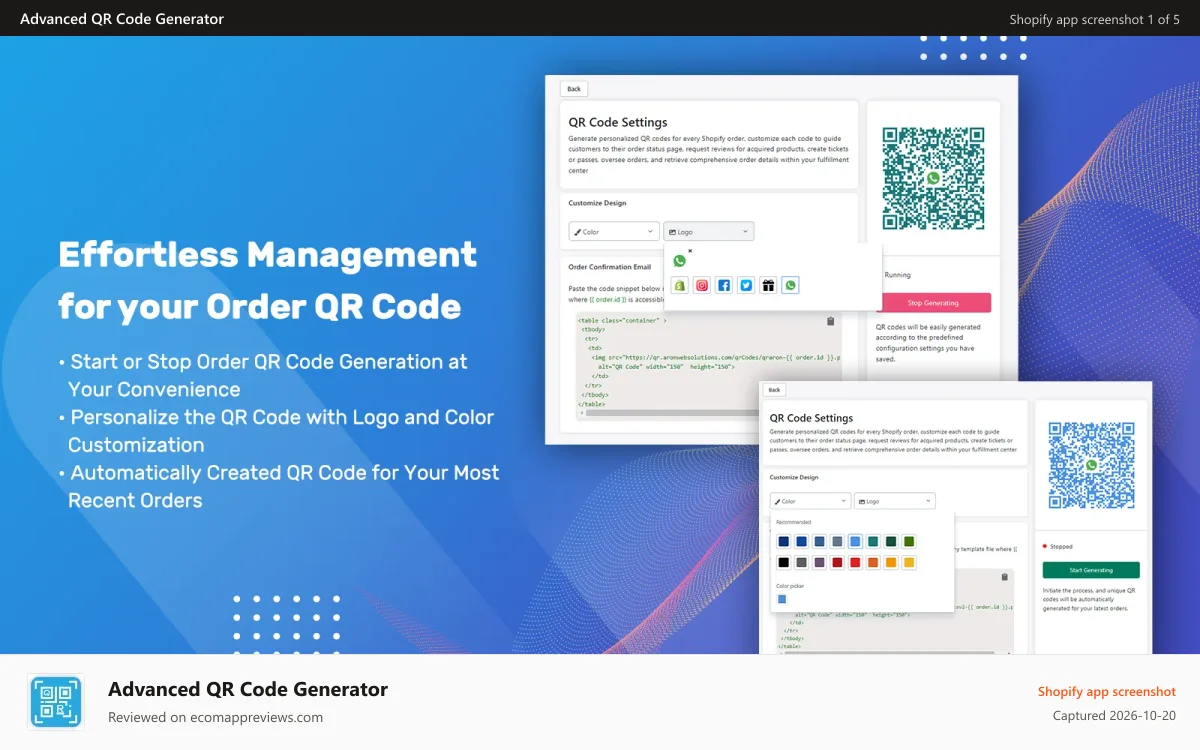Choose the Facebook logo option
Image resolution: width=1200 pixels, height=750 pixels.
724,285
